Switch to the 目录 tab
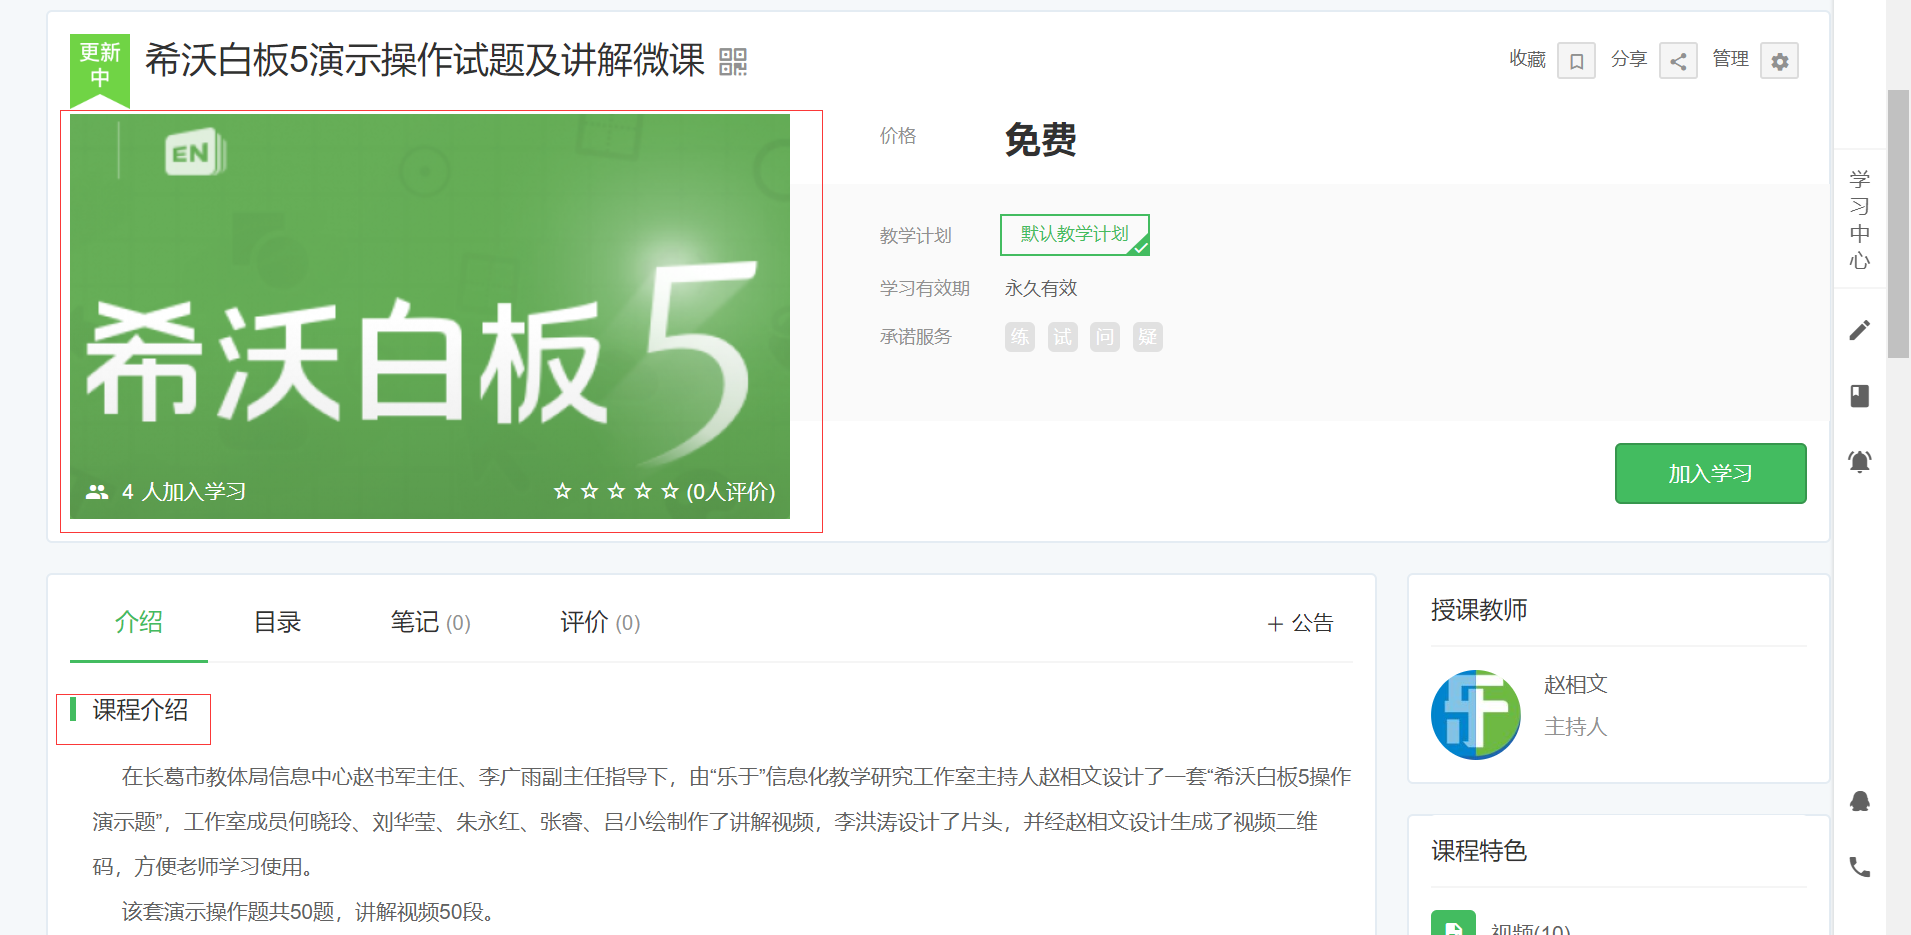This screenshot has width=1911, height=935. 277,622
